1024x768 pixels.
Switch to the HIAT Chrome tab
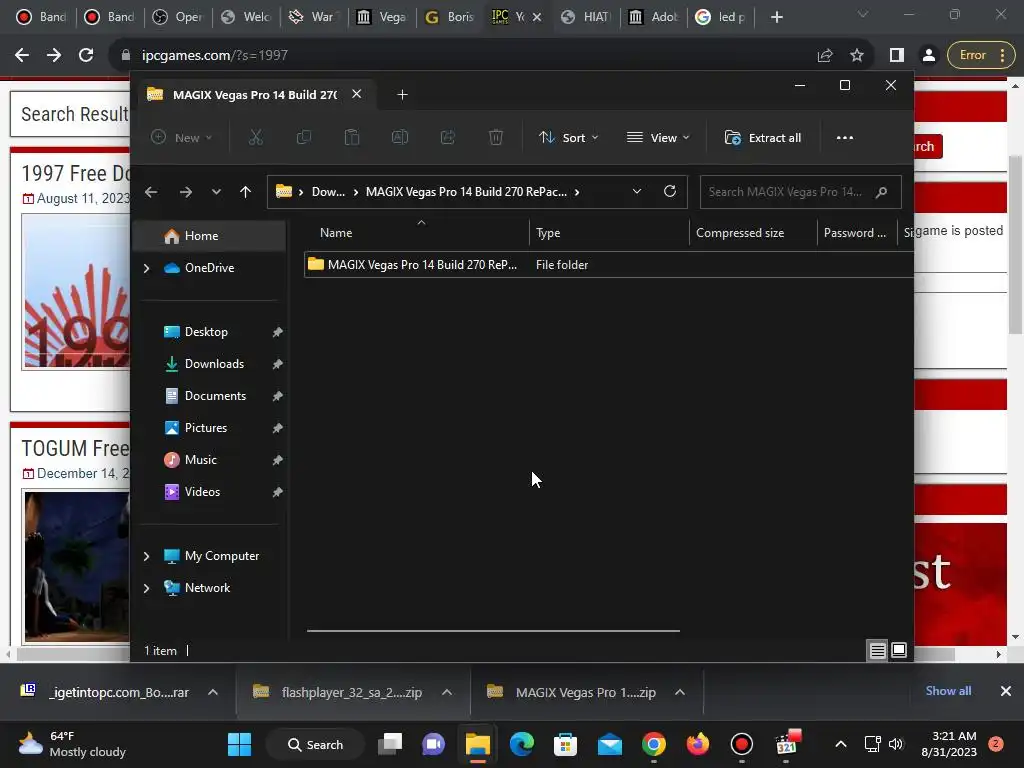coord(586,17)
